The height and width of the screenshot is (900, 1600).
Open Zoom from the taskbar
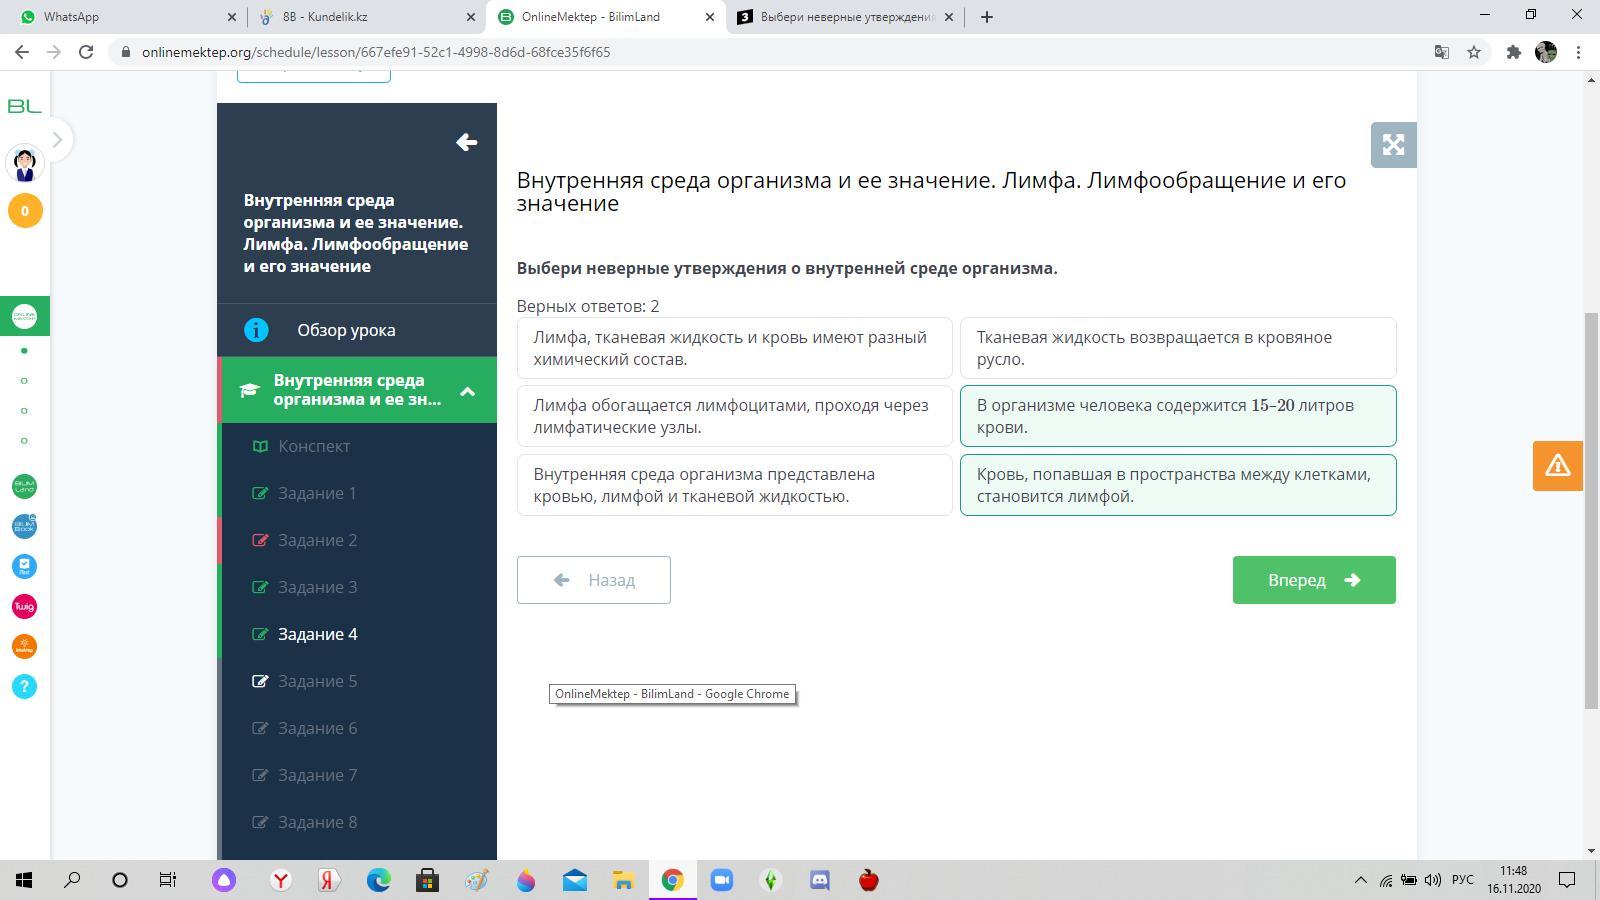pos(722,880)
